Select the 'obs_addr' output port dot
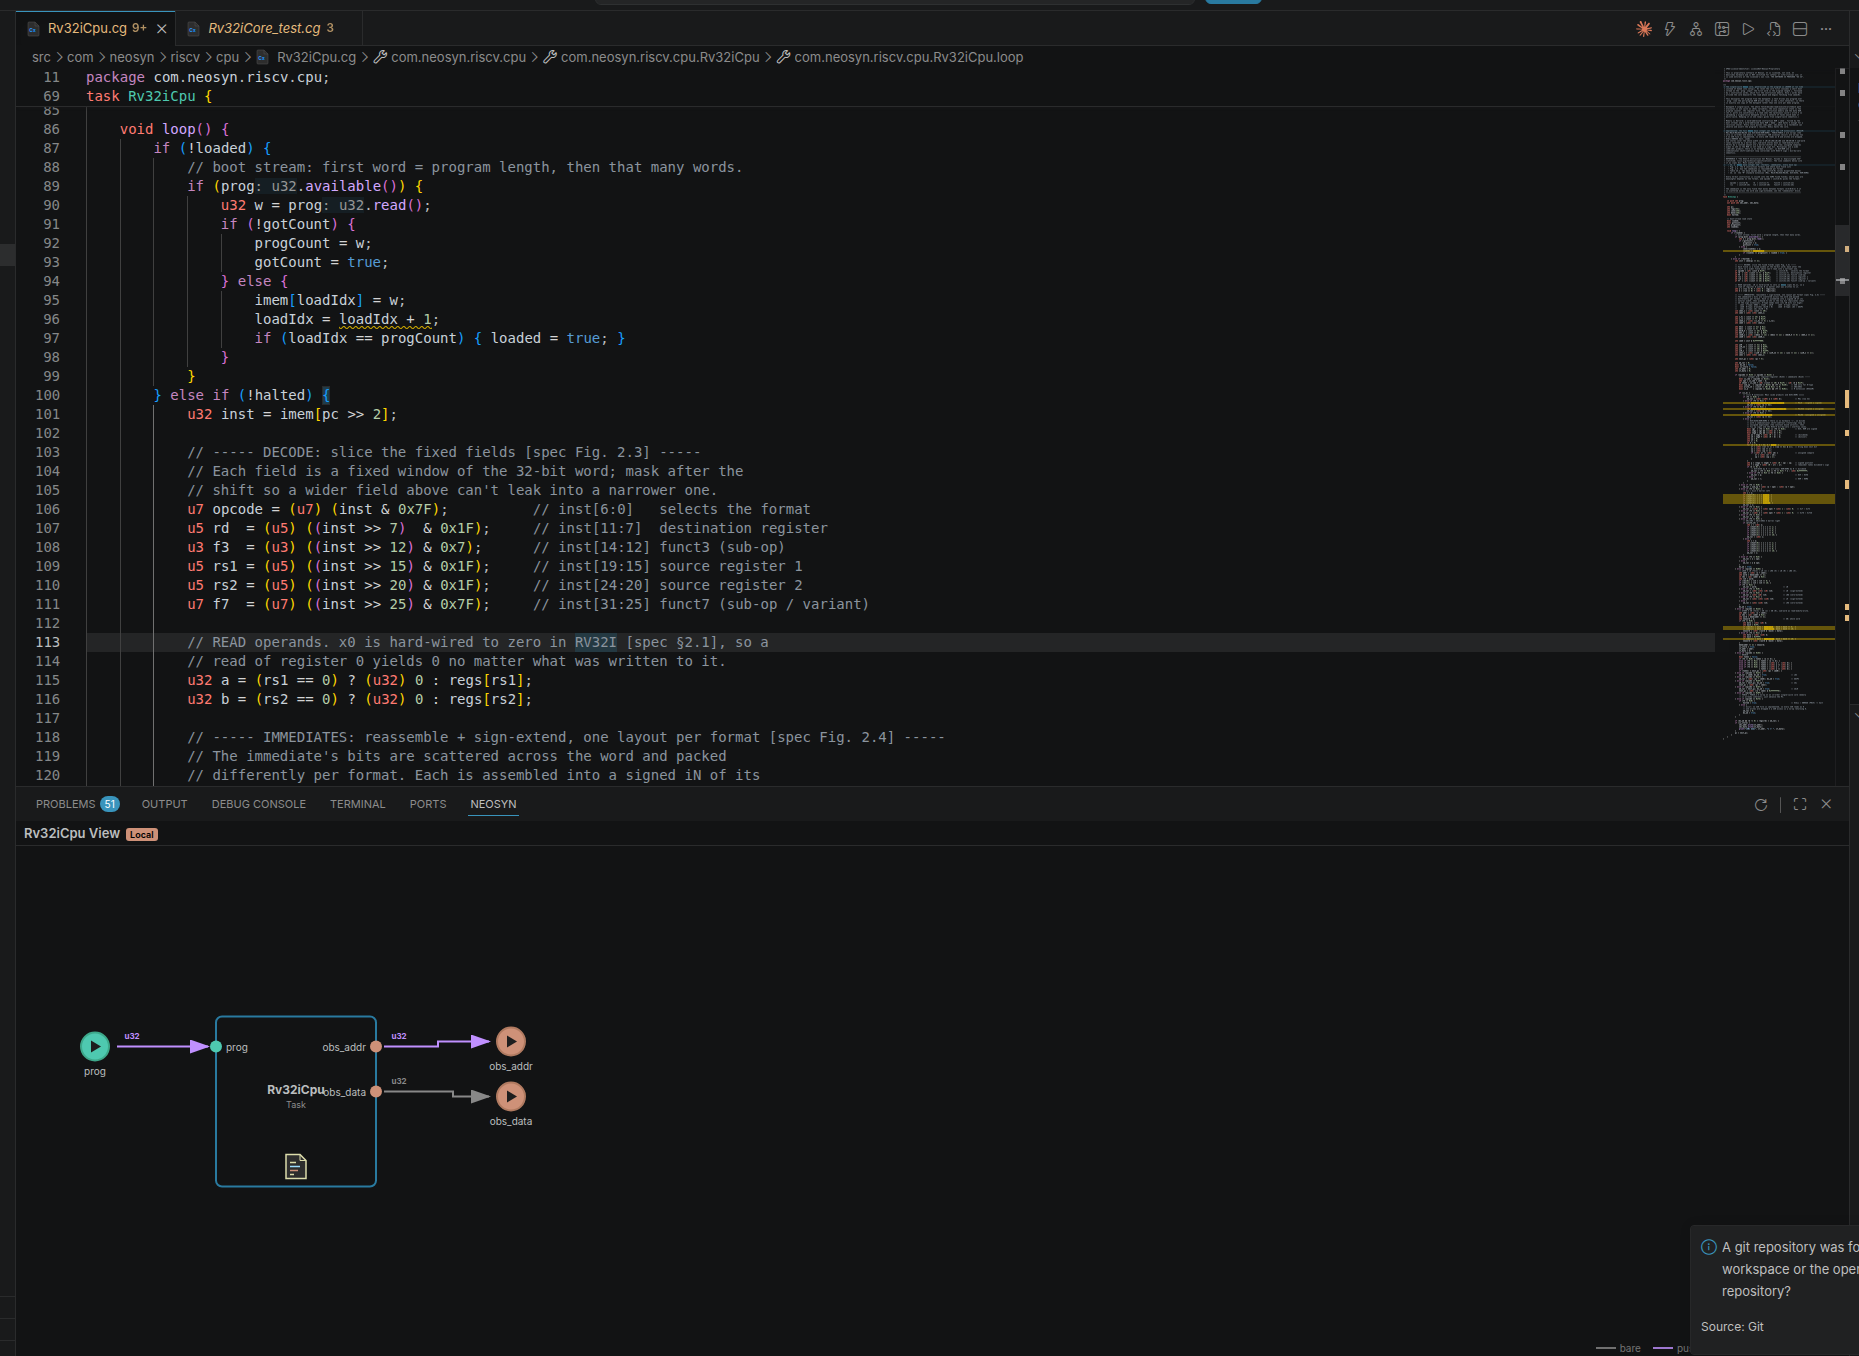Image resolution: width=1859 pixels, height=1356 pixels. coord(376,1047)
